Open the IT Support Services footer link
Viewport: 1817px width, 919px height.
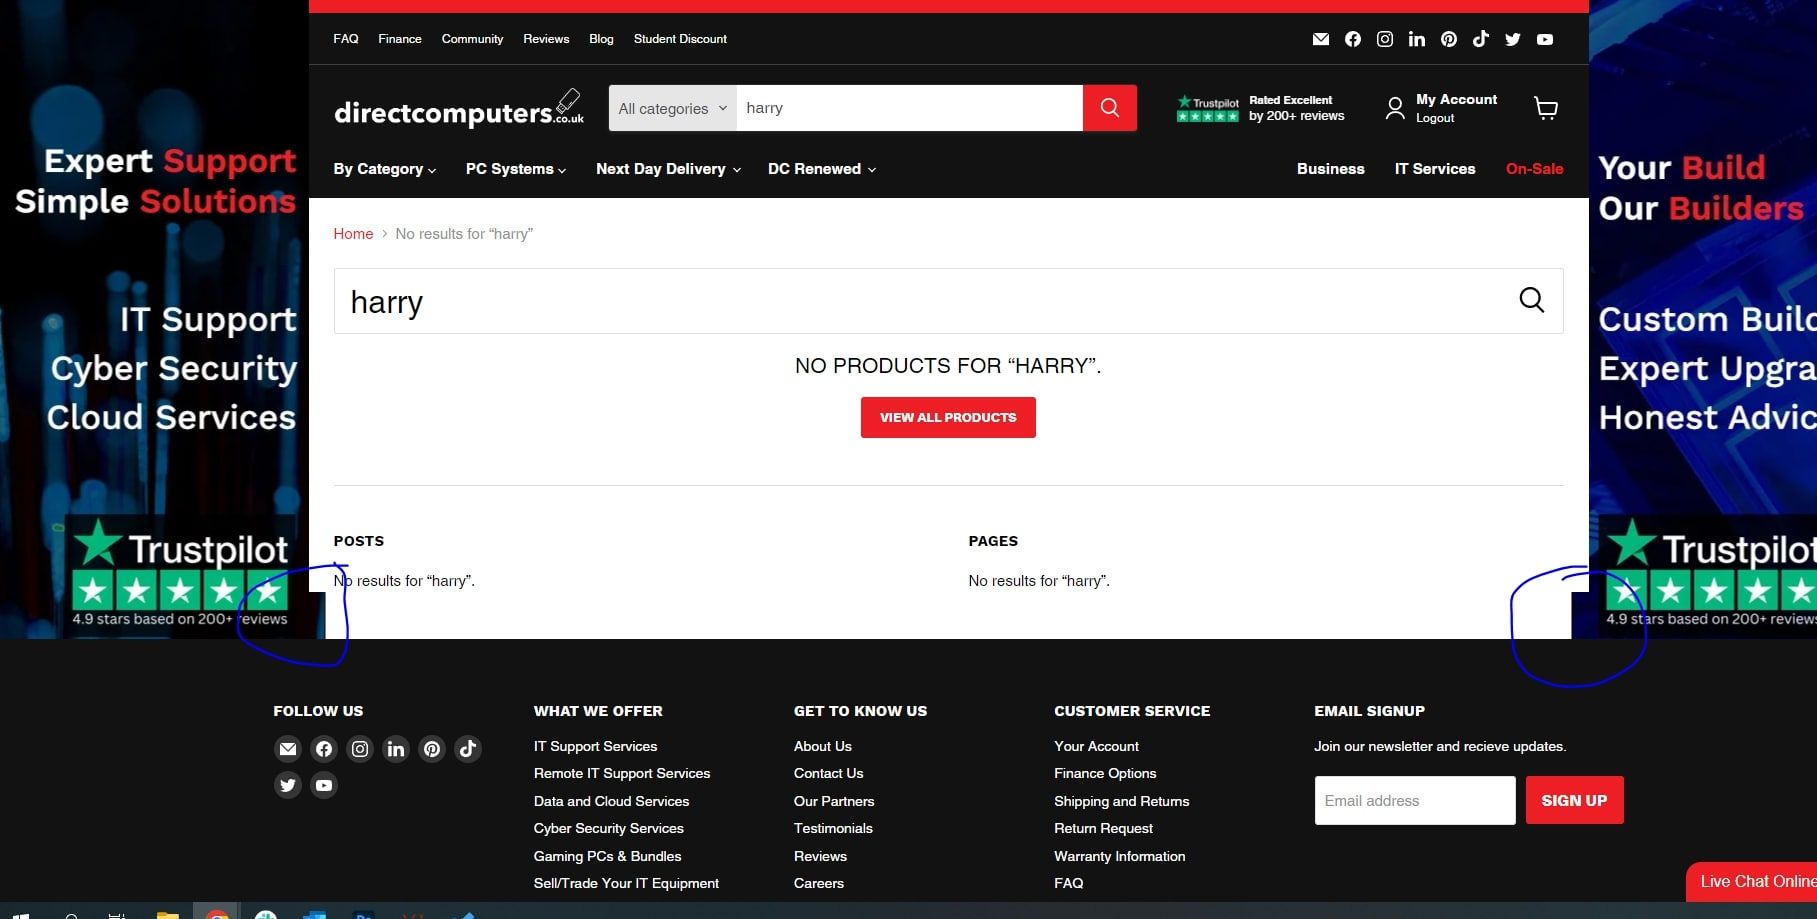[x=596, y=746]
